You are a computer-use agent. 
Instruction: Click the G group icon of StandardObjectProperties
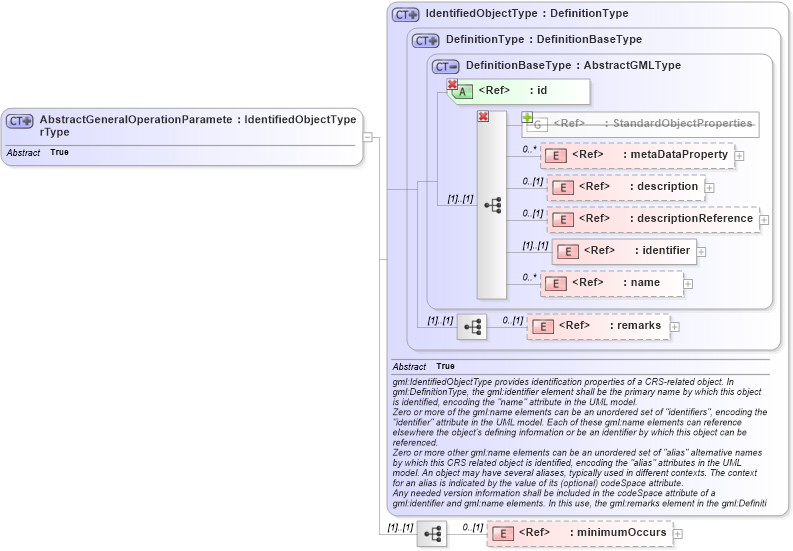(537, 124)
